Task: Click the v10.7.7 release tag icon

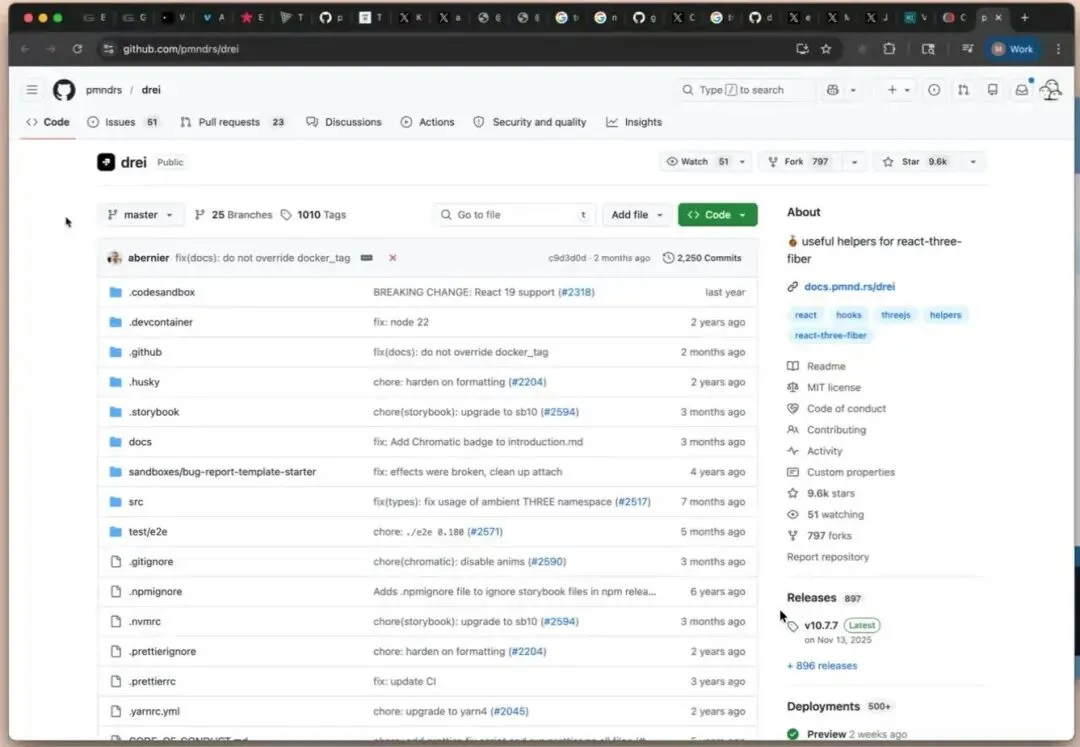Action: point(793,626)
